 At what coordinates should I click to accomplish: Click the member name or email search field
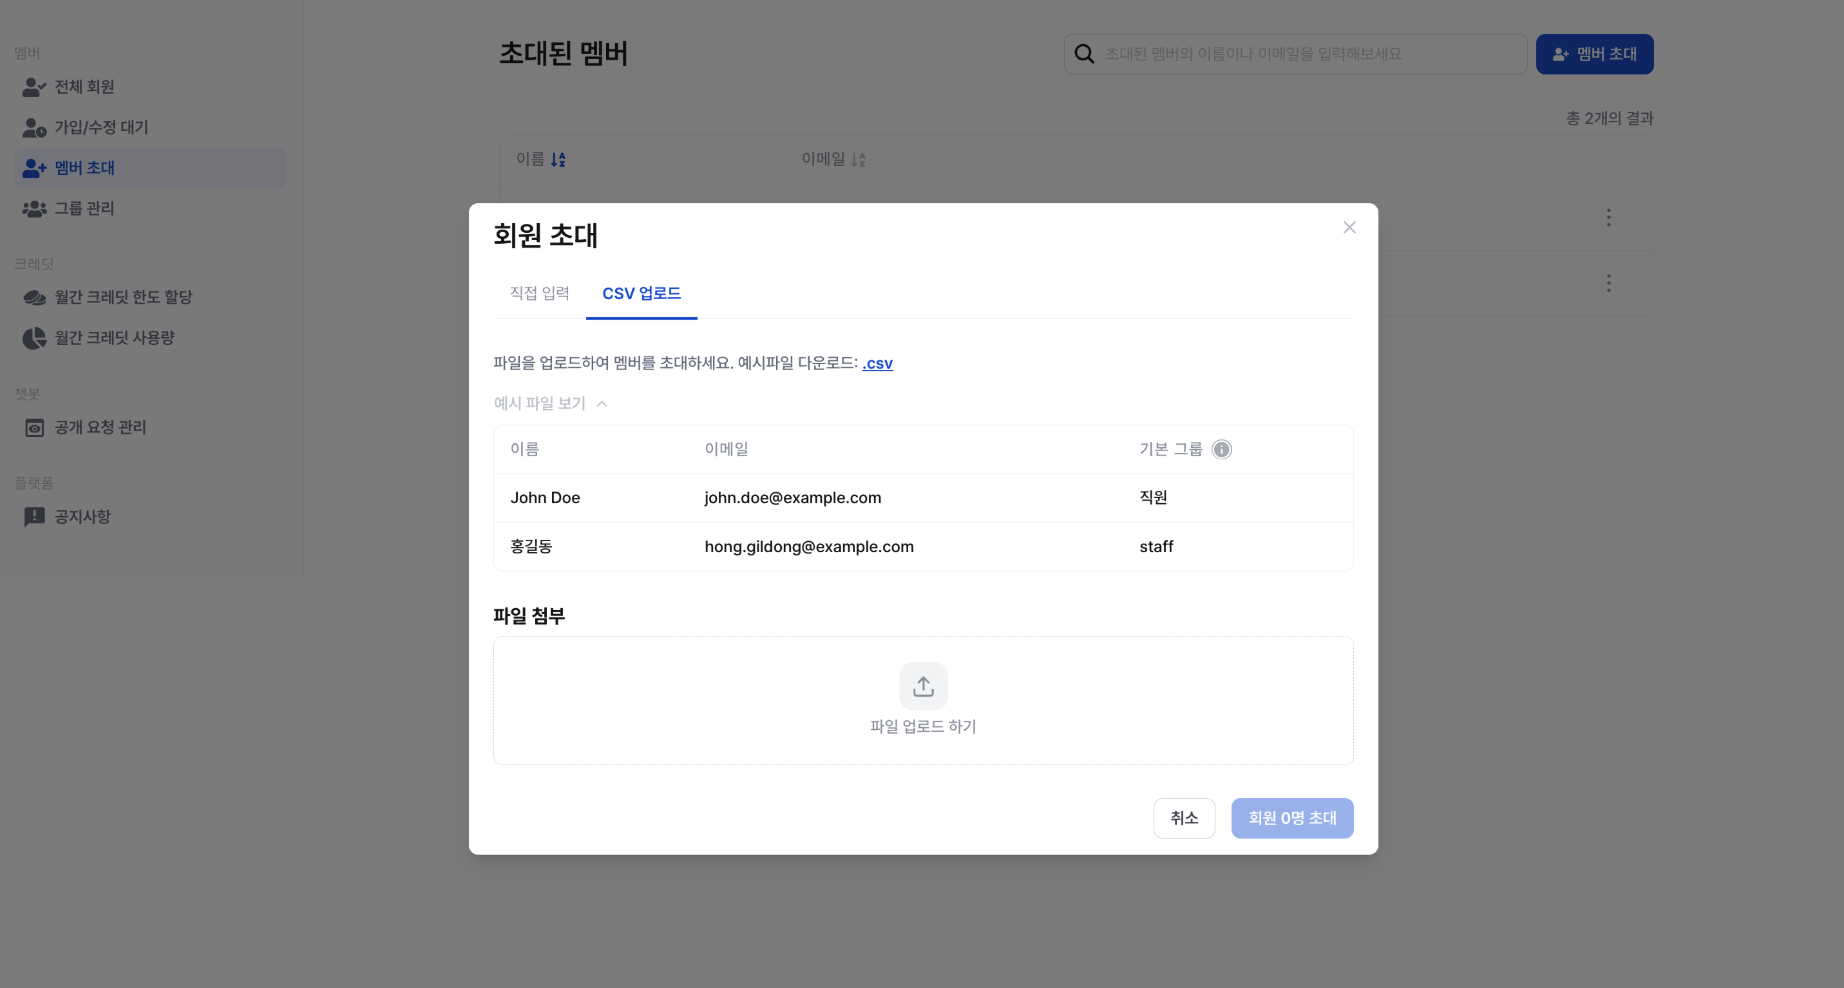(x=1295, y=54)
